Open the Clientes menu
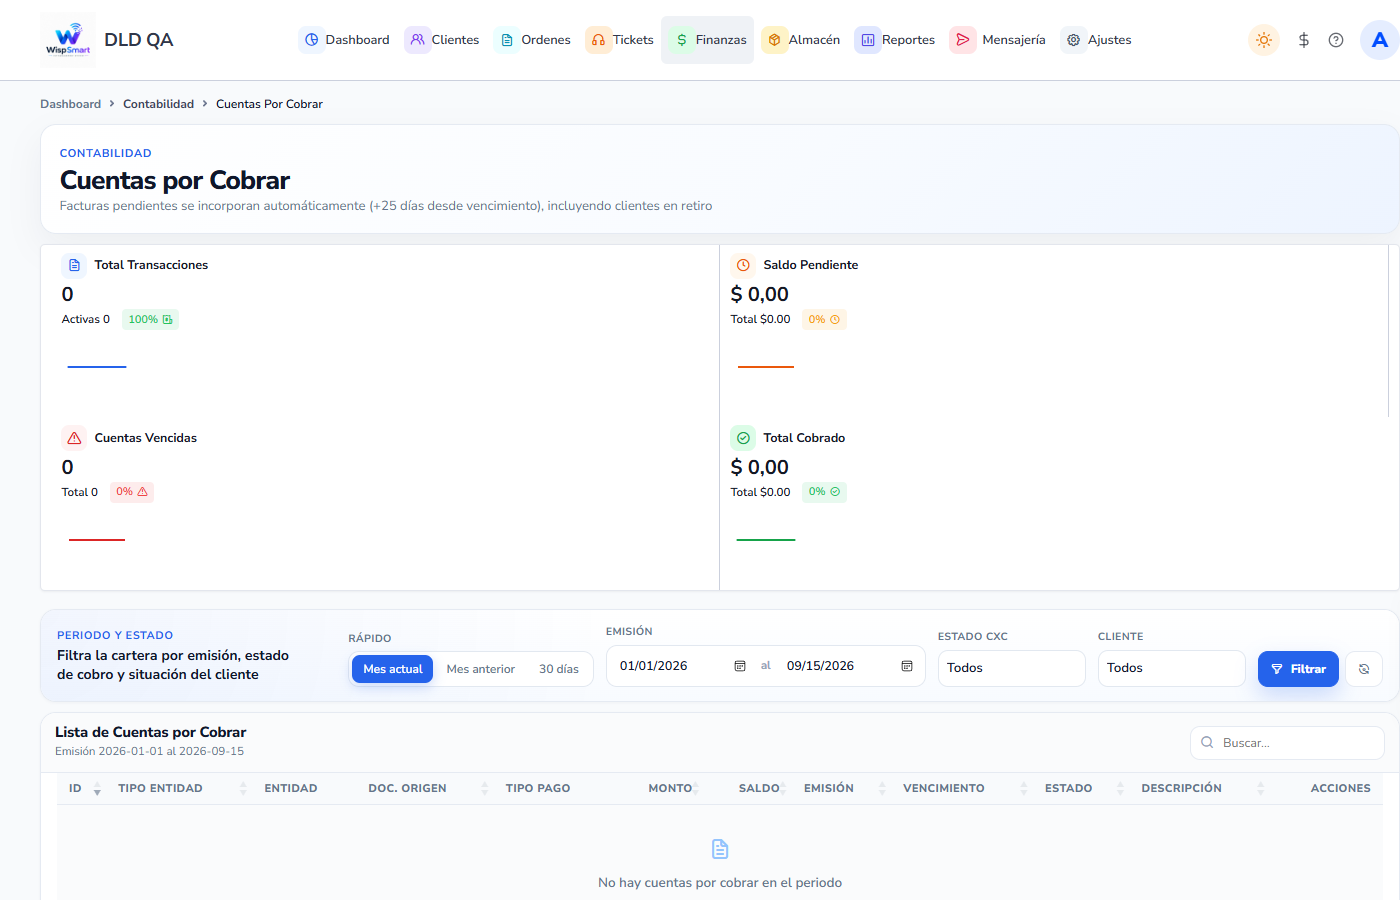The height and width of the screenshot is (900, 1400). tap(443, 40)
